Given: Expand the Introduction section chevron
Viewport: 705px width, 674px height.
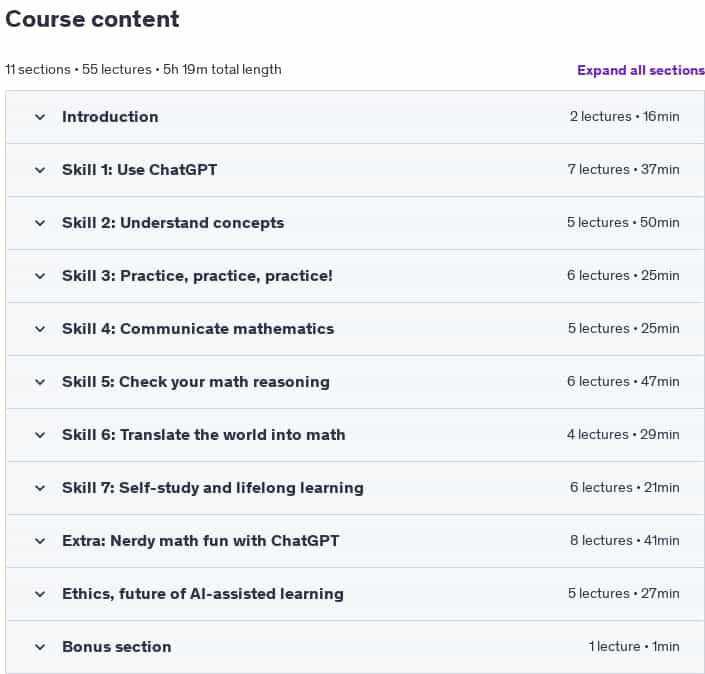Looking at the screenshot, I should (40, 117).
